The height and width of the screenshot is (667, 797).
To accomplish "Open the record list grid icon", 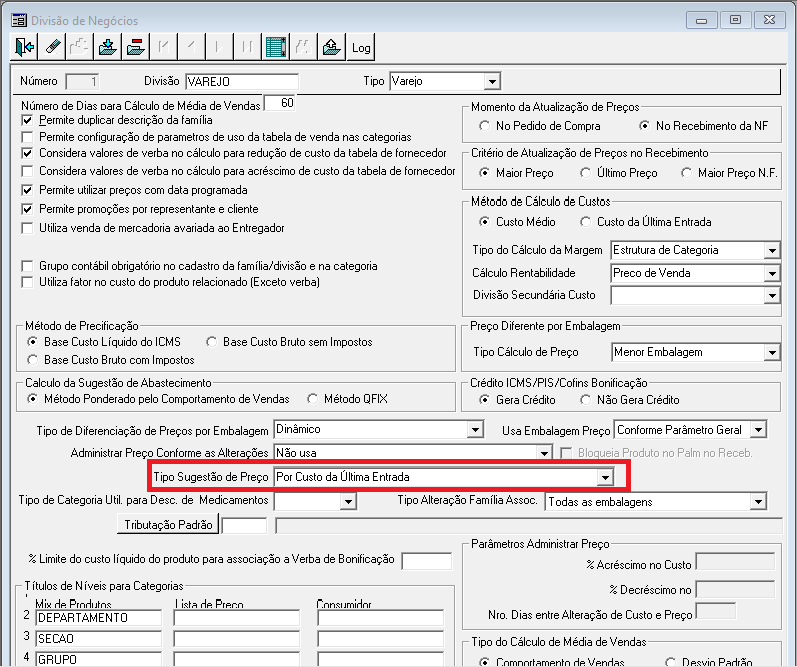I will pos(276,47).
